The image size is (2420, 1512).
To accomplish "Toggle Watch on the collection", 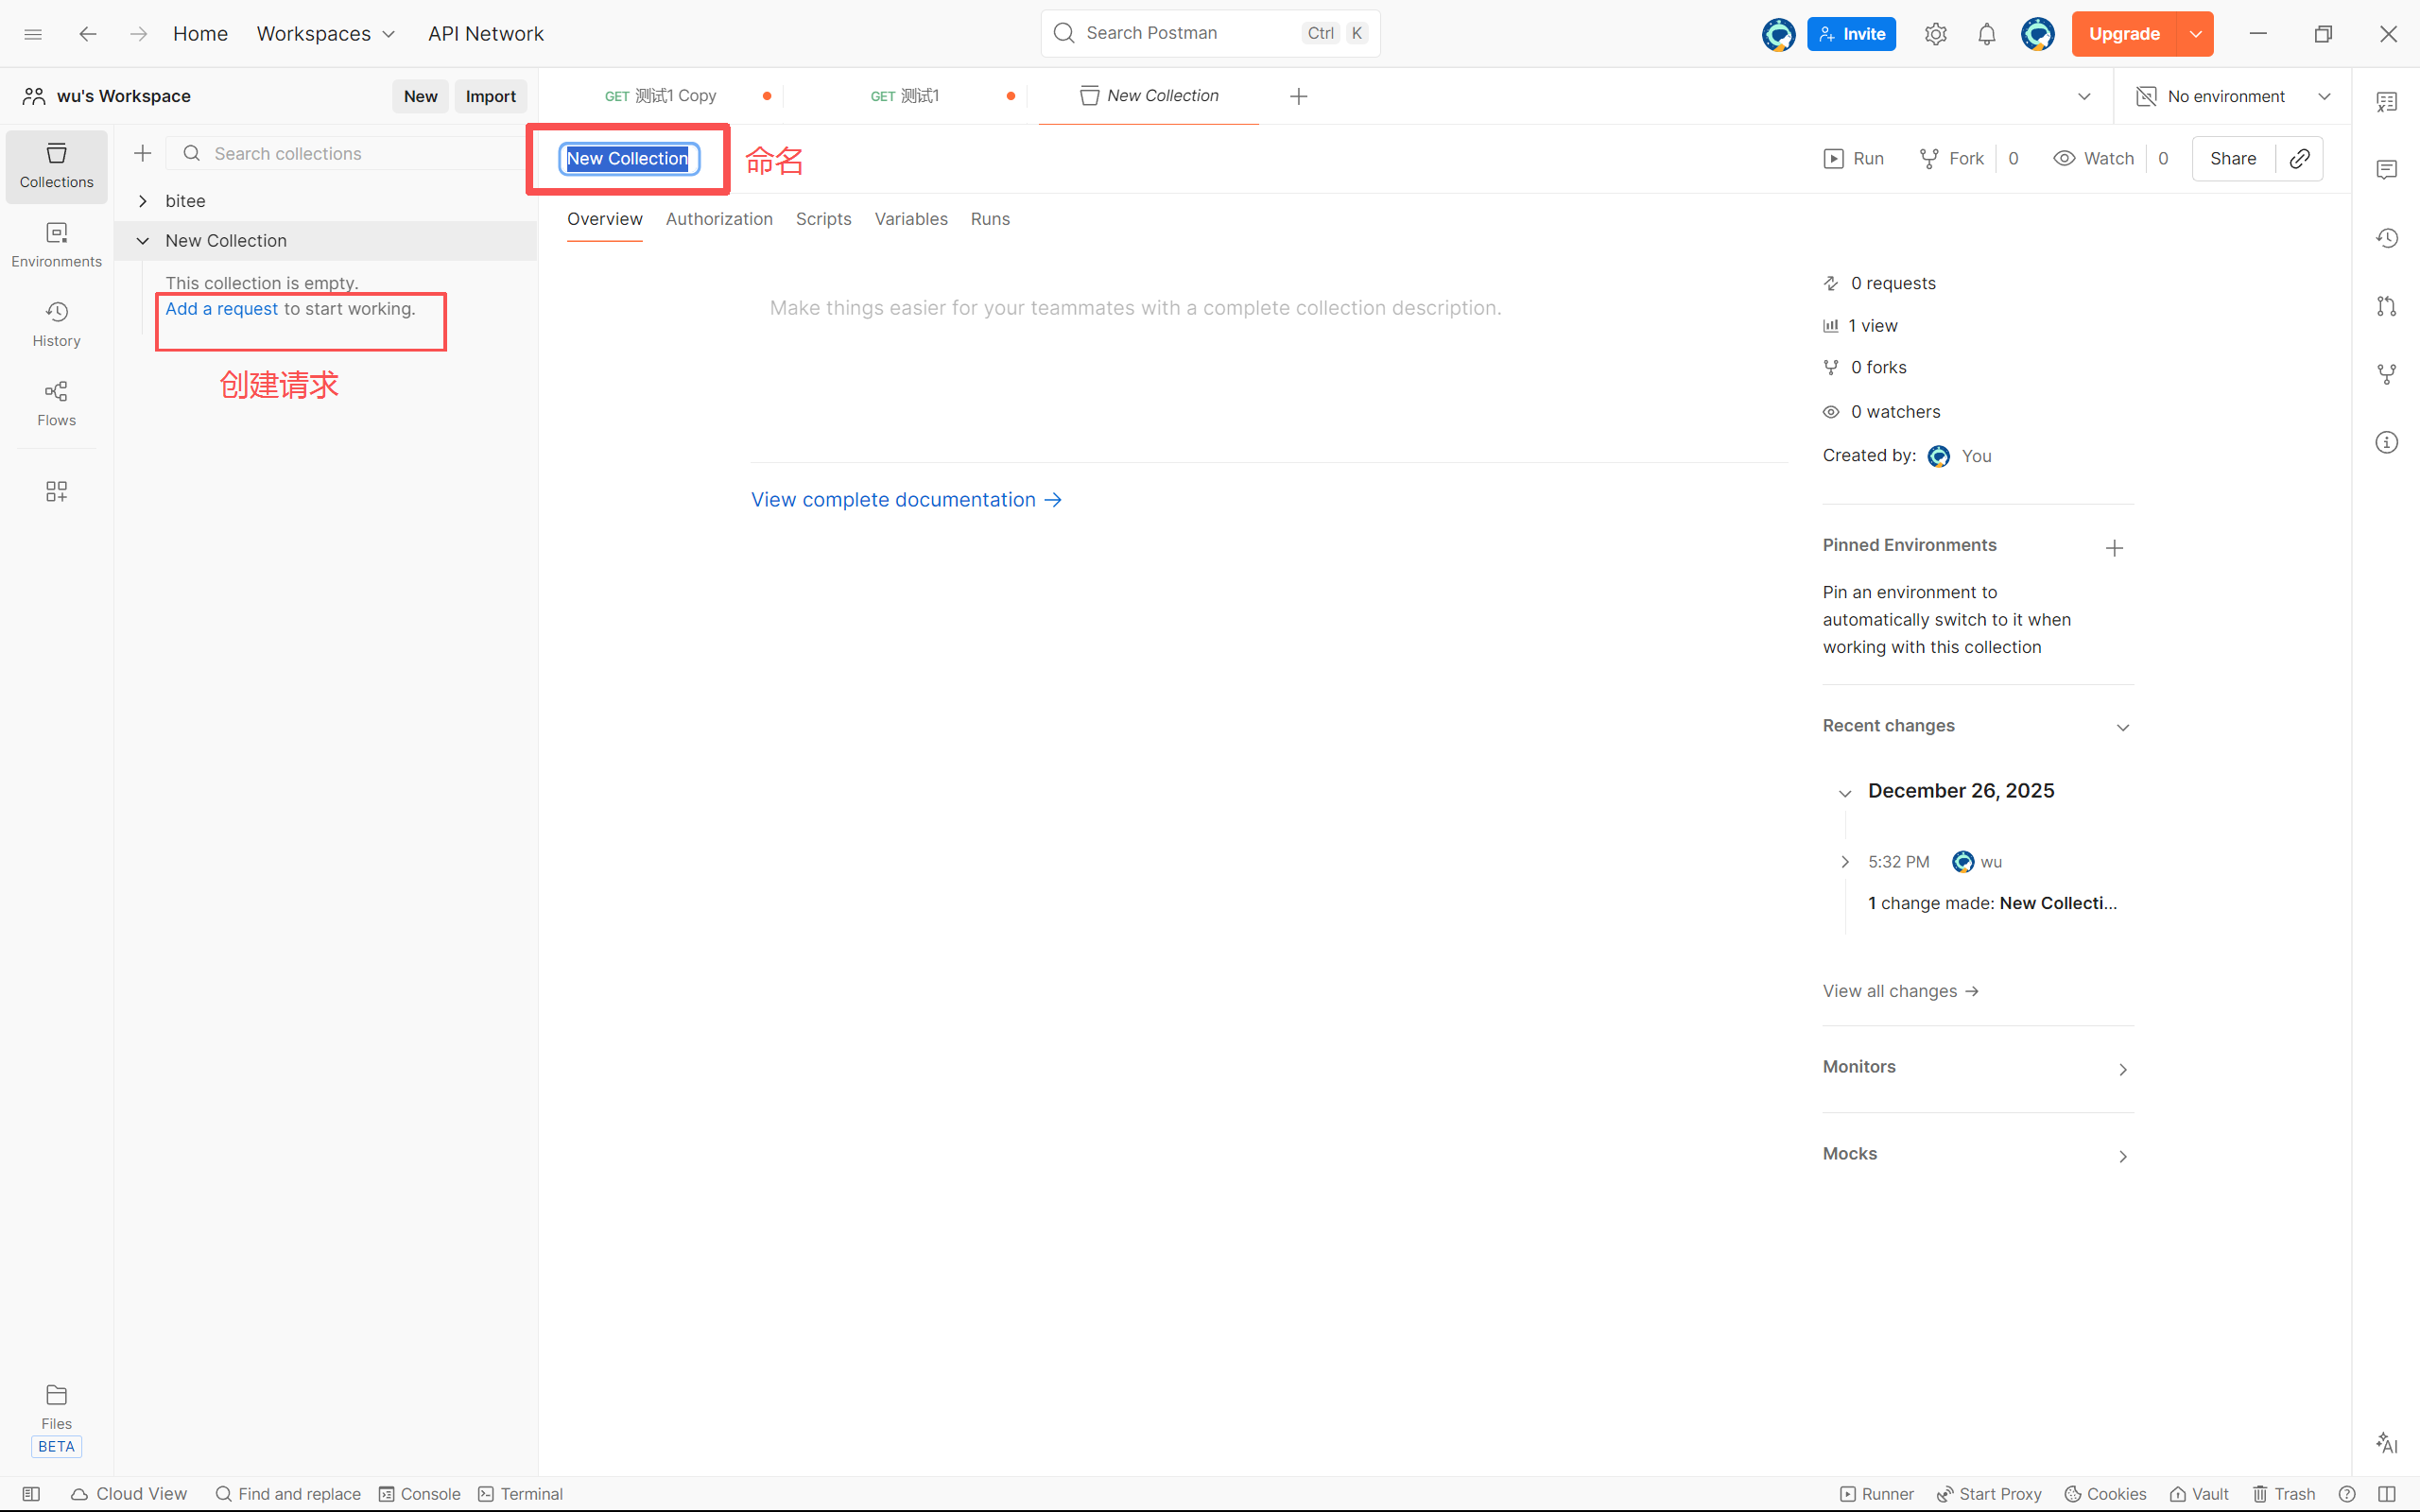I will (2094, 158).
